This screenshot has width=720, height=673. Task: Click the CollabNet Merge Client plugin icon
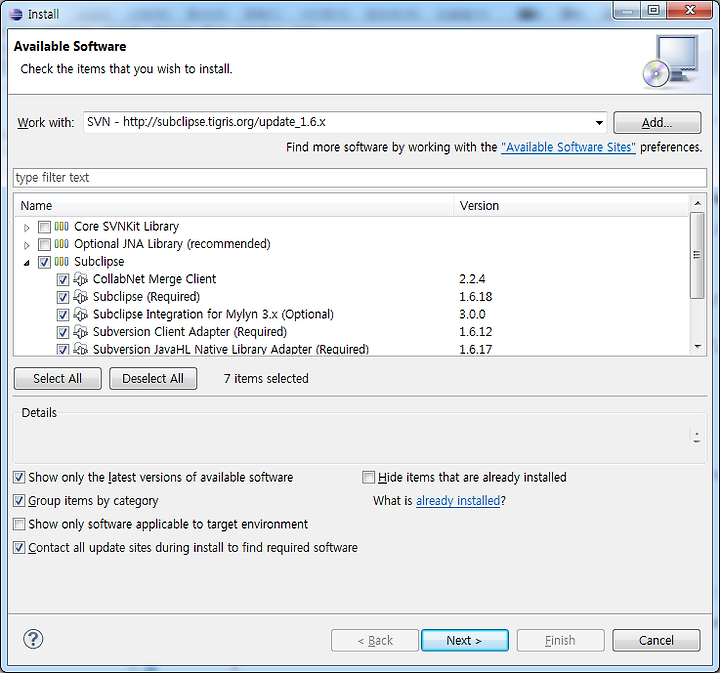click(x=80, y=279)
